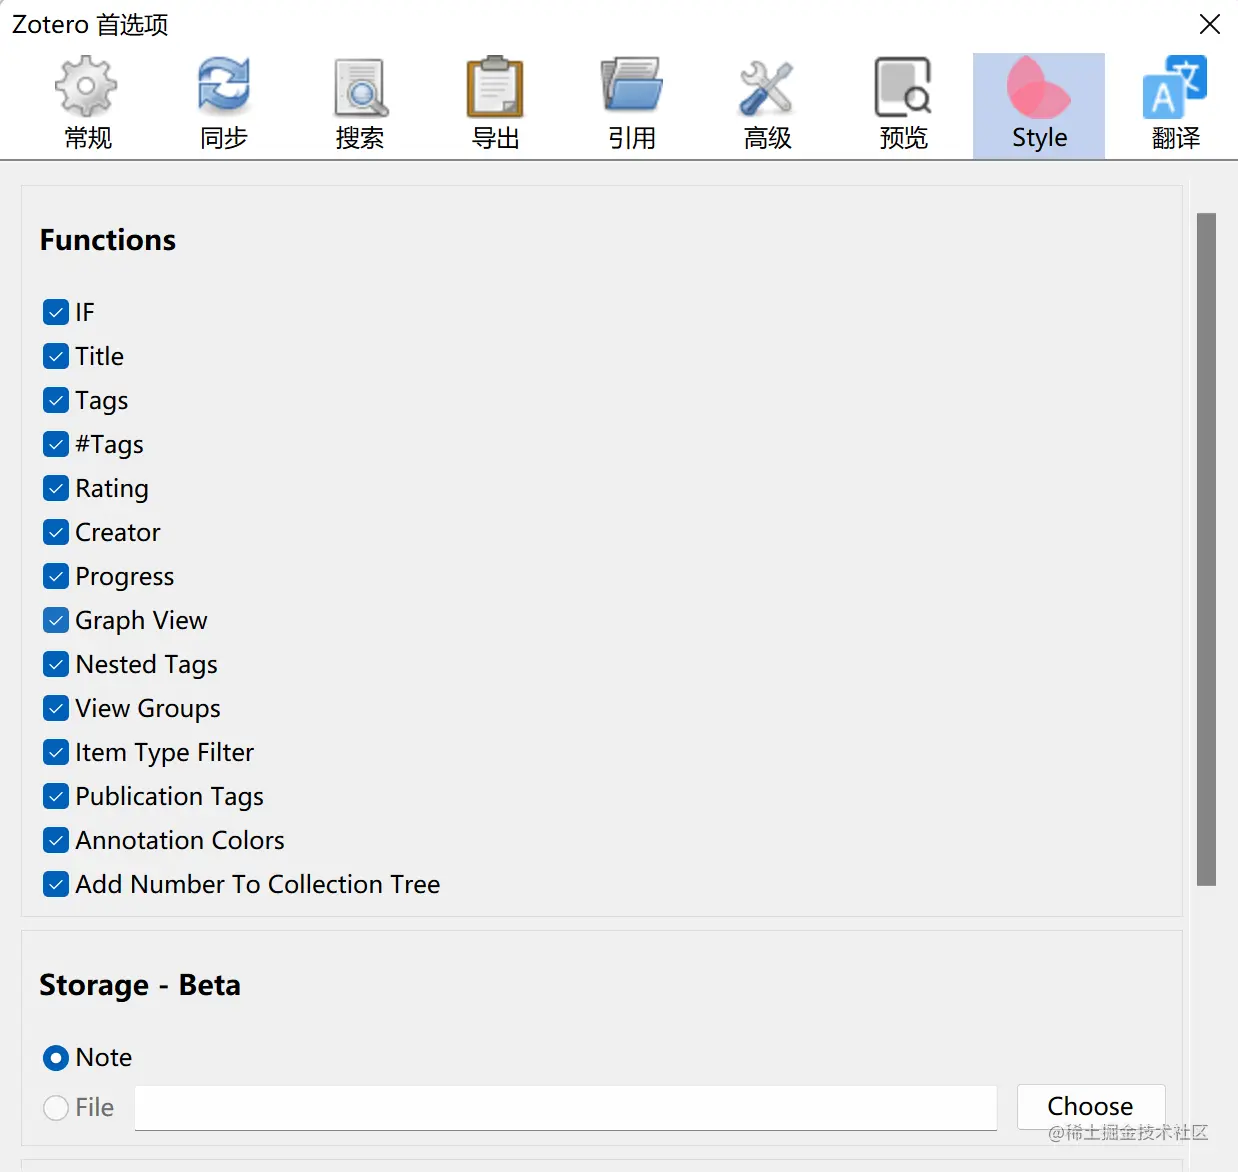Uncheck the Annotation Colors option
The image size is (1238, 1172).
(x=56, y=840)
